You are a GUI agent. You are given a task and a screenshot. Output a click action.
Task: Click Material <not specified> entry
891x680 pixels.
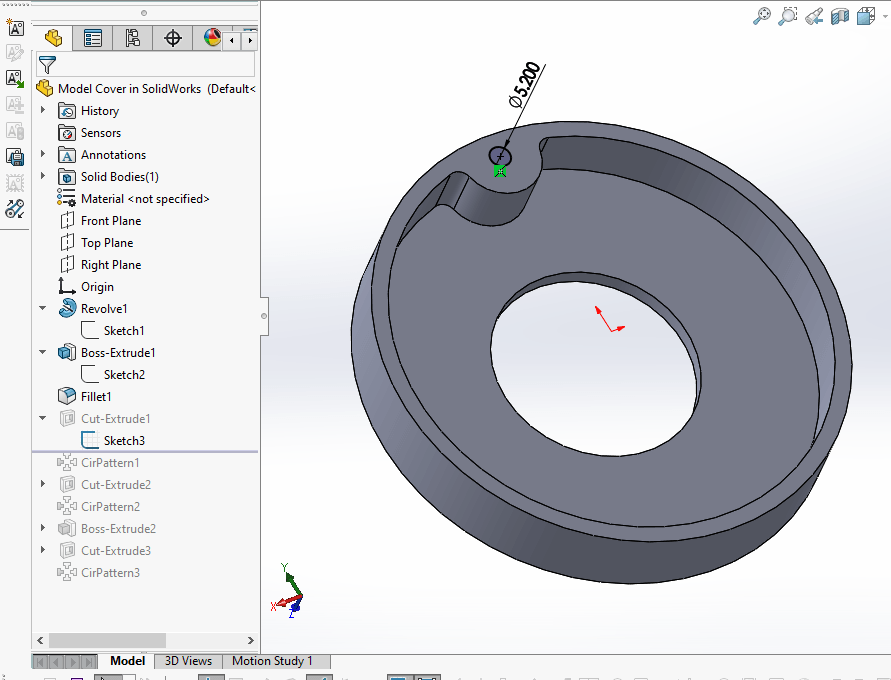(x=145, y=199)
